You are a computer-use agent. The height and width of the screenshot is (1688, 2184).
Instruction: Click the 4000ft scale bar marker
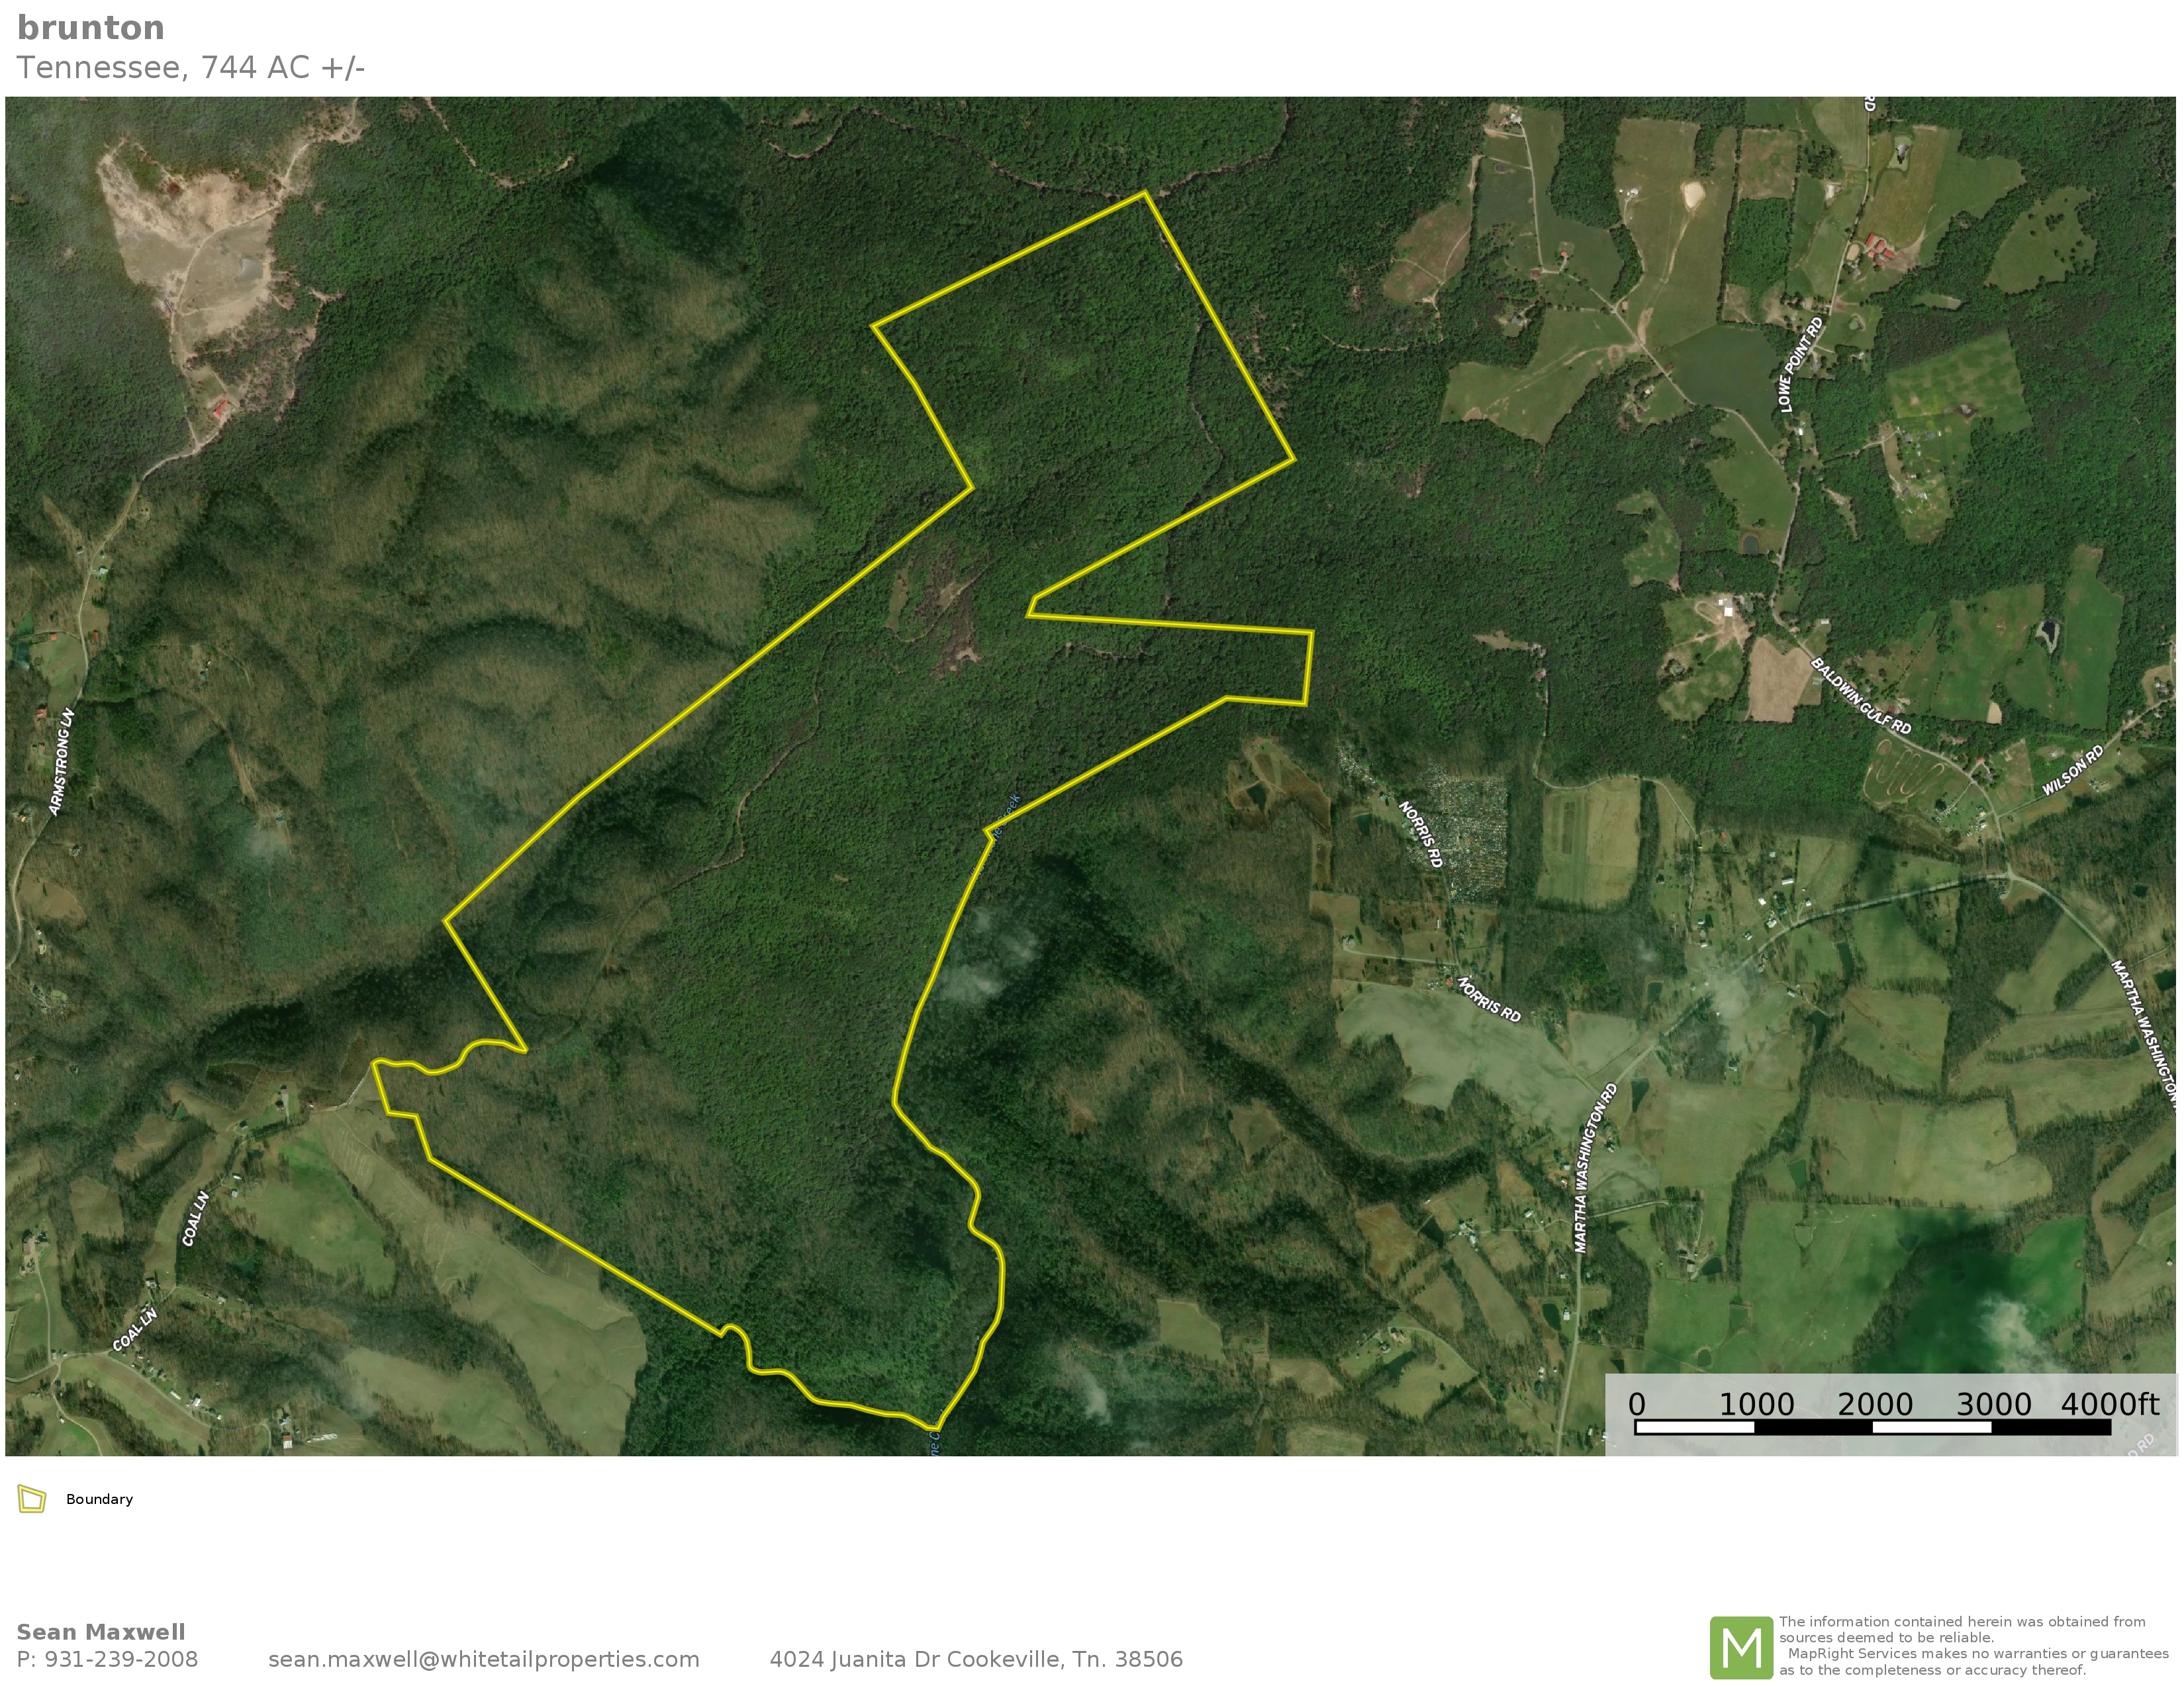(2109, 1404)
